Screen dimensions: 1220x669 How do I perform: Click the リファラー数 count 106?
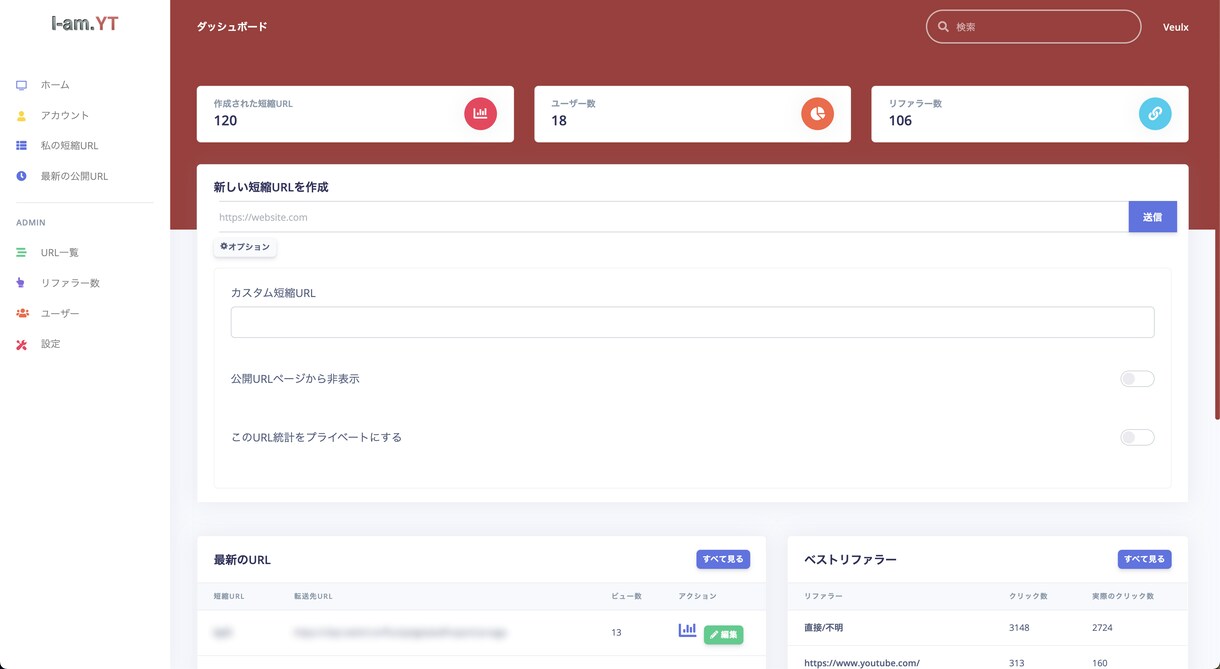[900, 121]
